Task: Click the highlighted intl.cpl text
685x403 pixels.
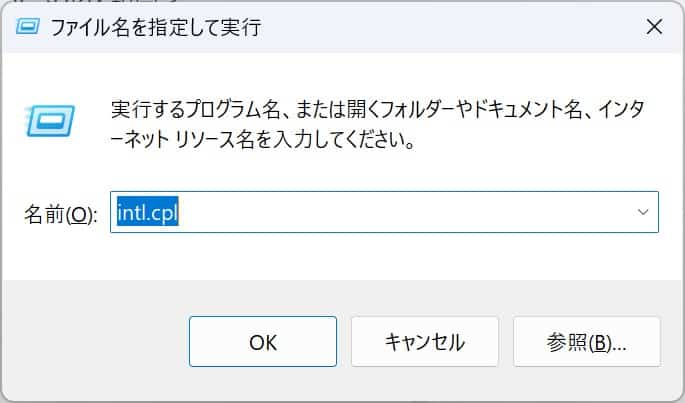Action: click(147, 213)
